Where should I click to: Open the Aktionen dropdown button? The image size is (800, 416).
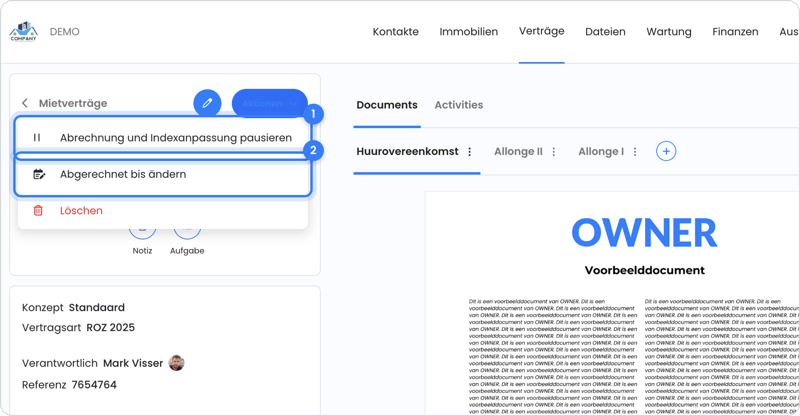coord(269,103)
